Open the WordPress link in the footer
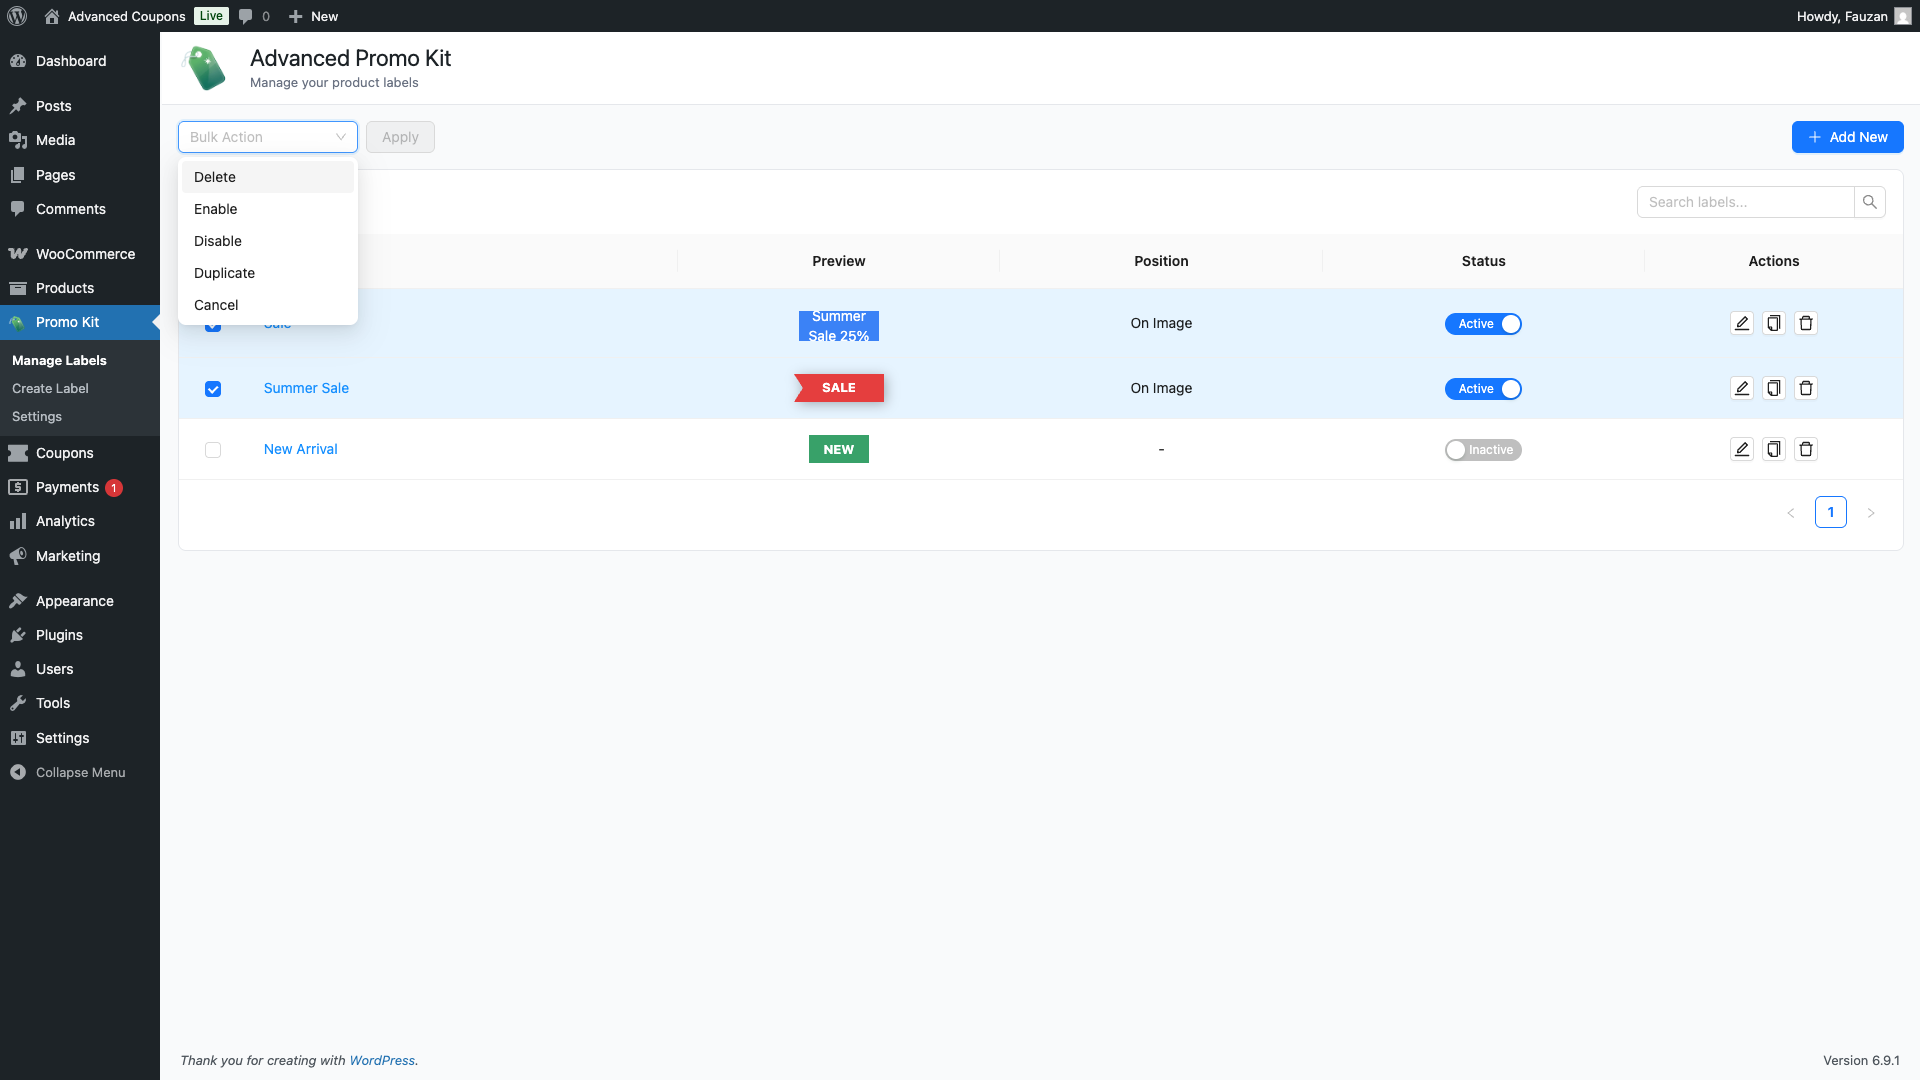This screenshot has width=1920, height=1080. (382, 1060)
